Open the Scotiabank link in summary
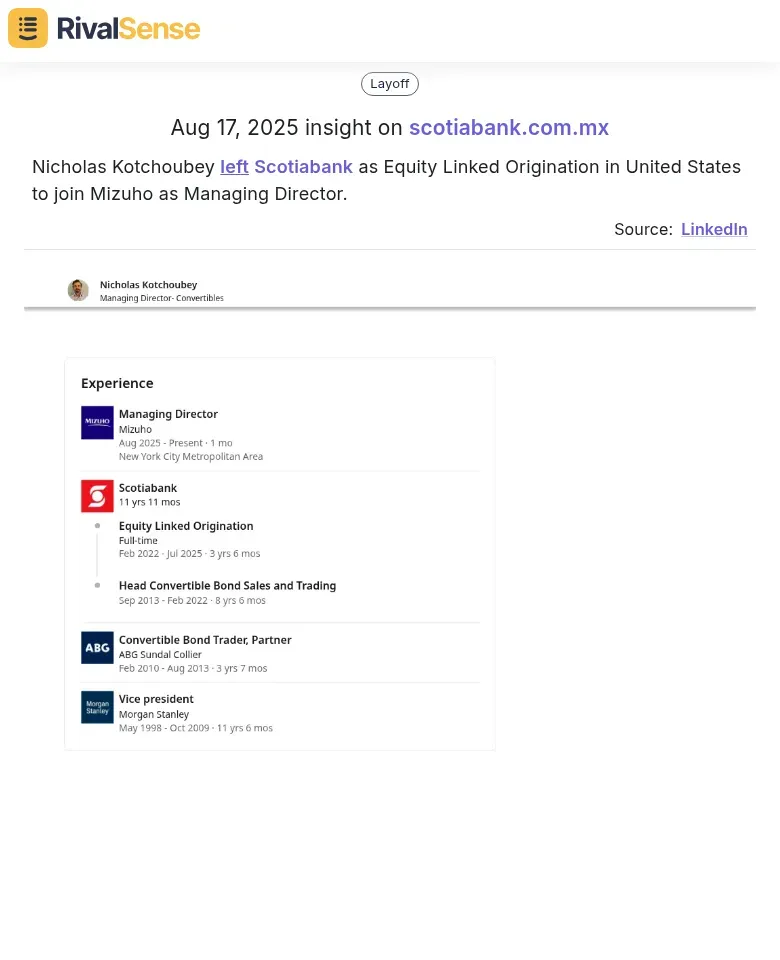The height and width of the screenshot is (960, 780). tap(303, 167)
